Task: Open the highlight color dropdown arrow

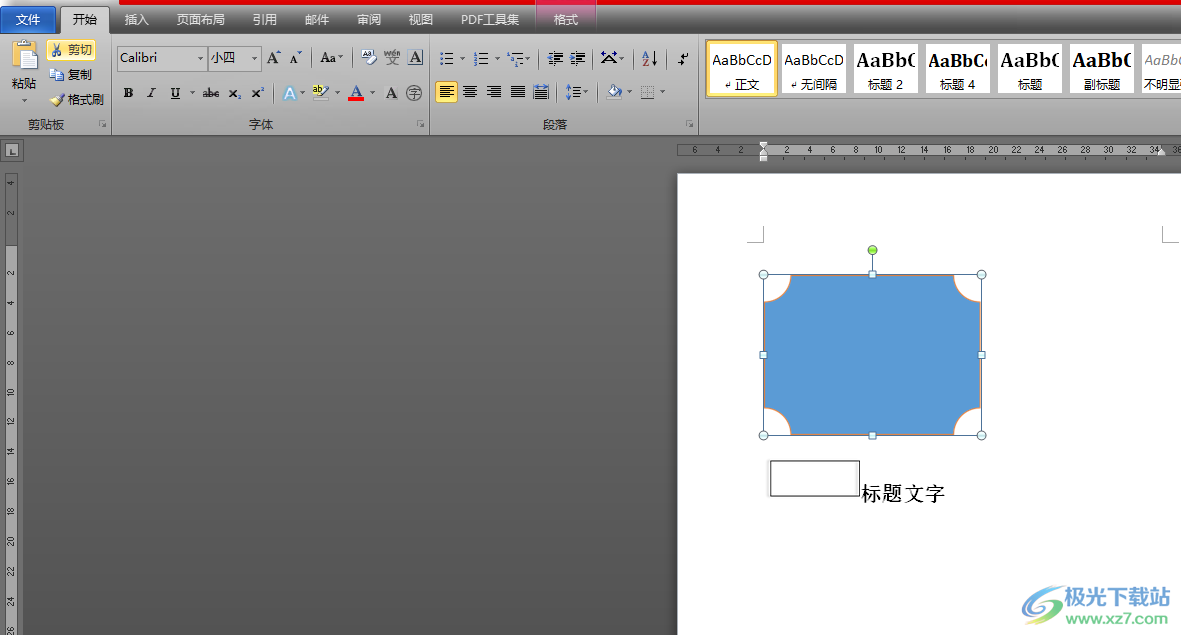Action: coord(337,93)
